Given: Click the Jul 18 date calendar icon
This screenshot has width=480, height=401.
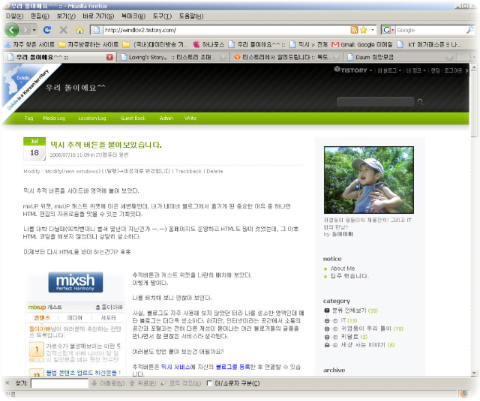Looking at the screenshot, I should (34, 149).
